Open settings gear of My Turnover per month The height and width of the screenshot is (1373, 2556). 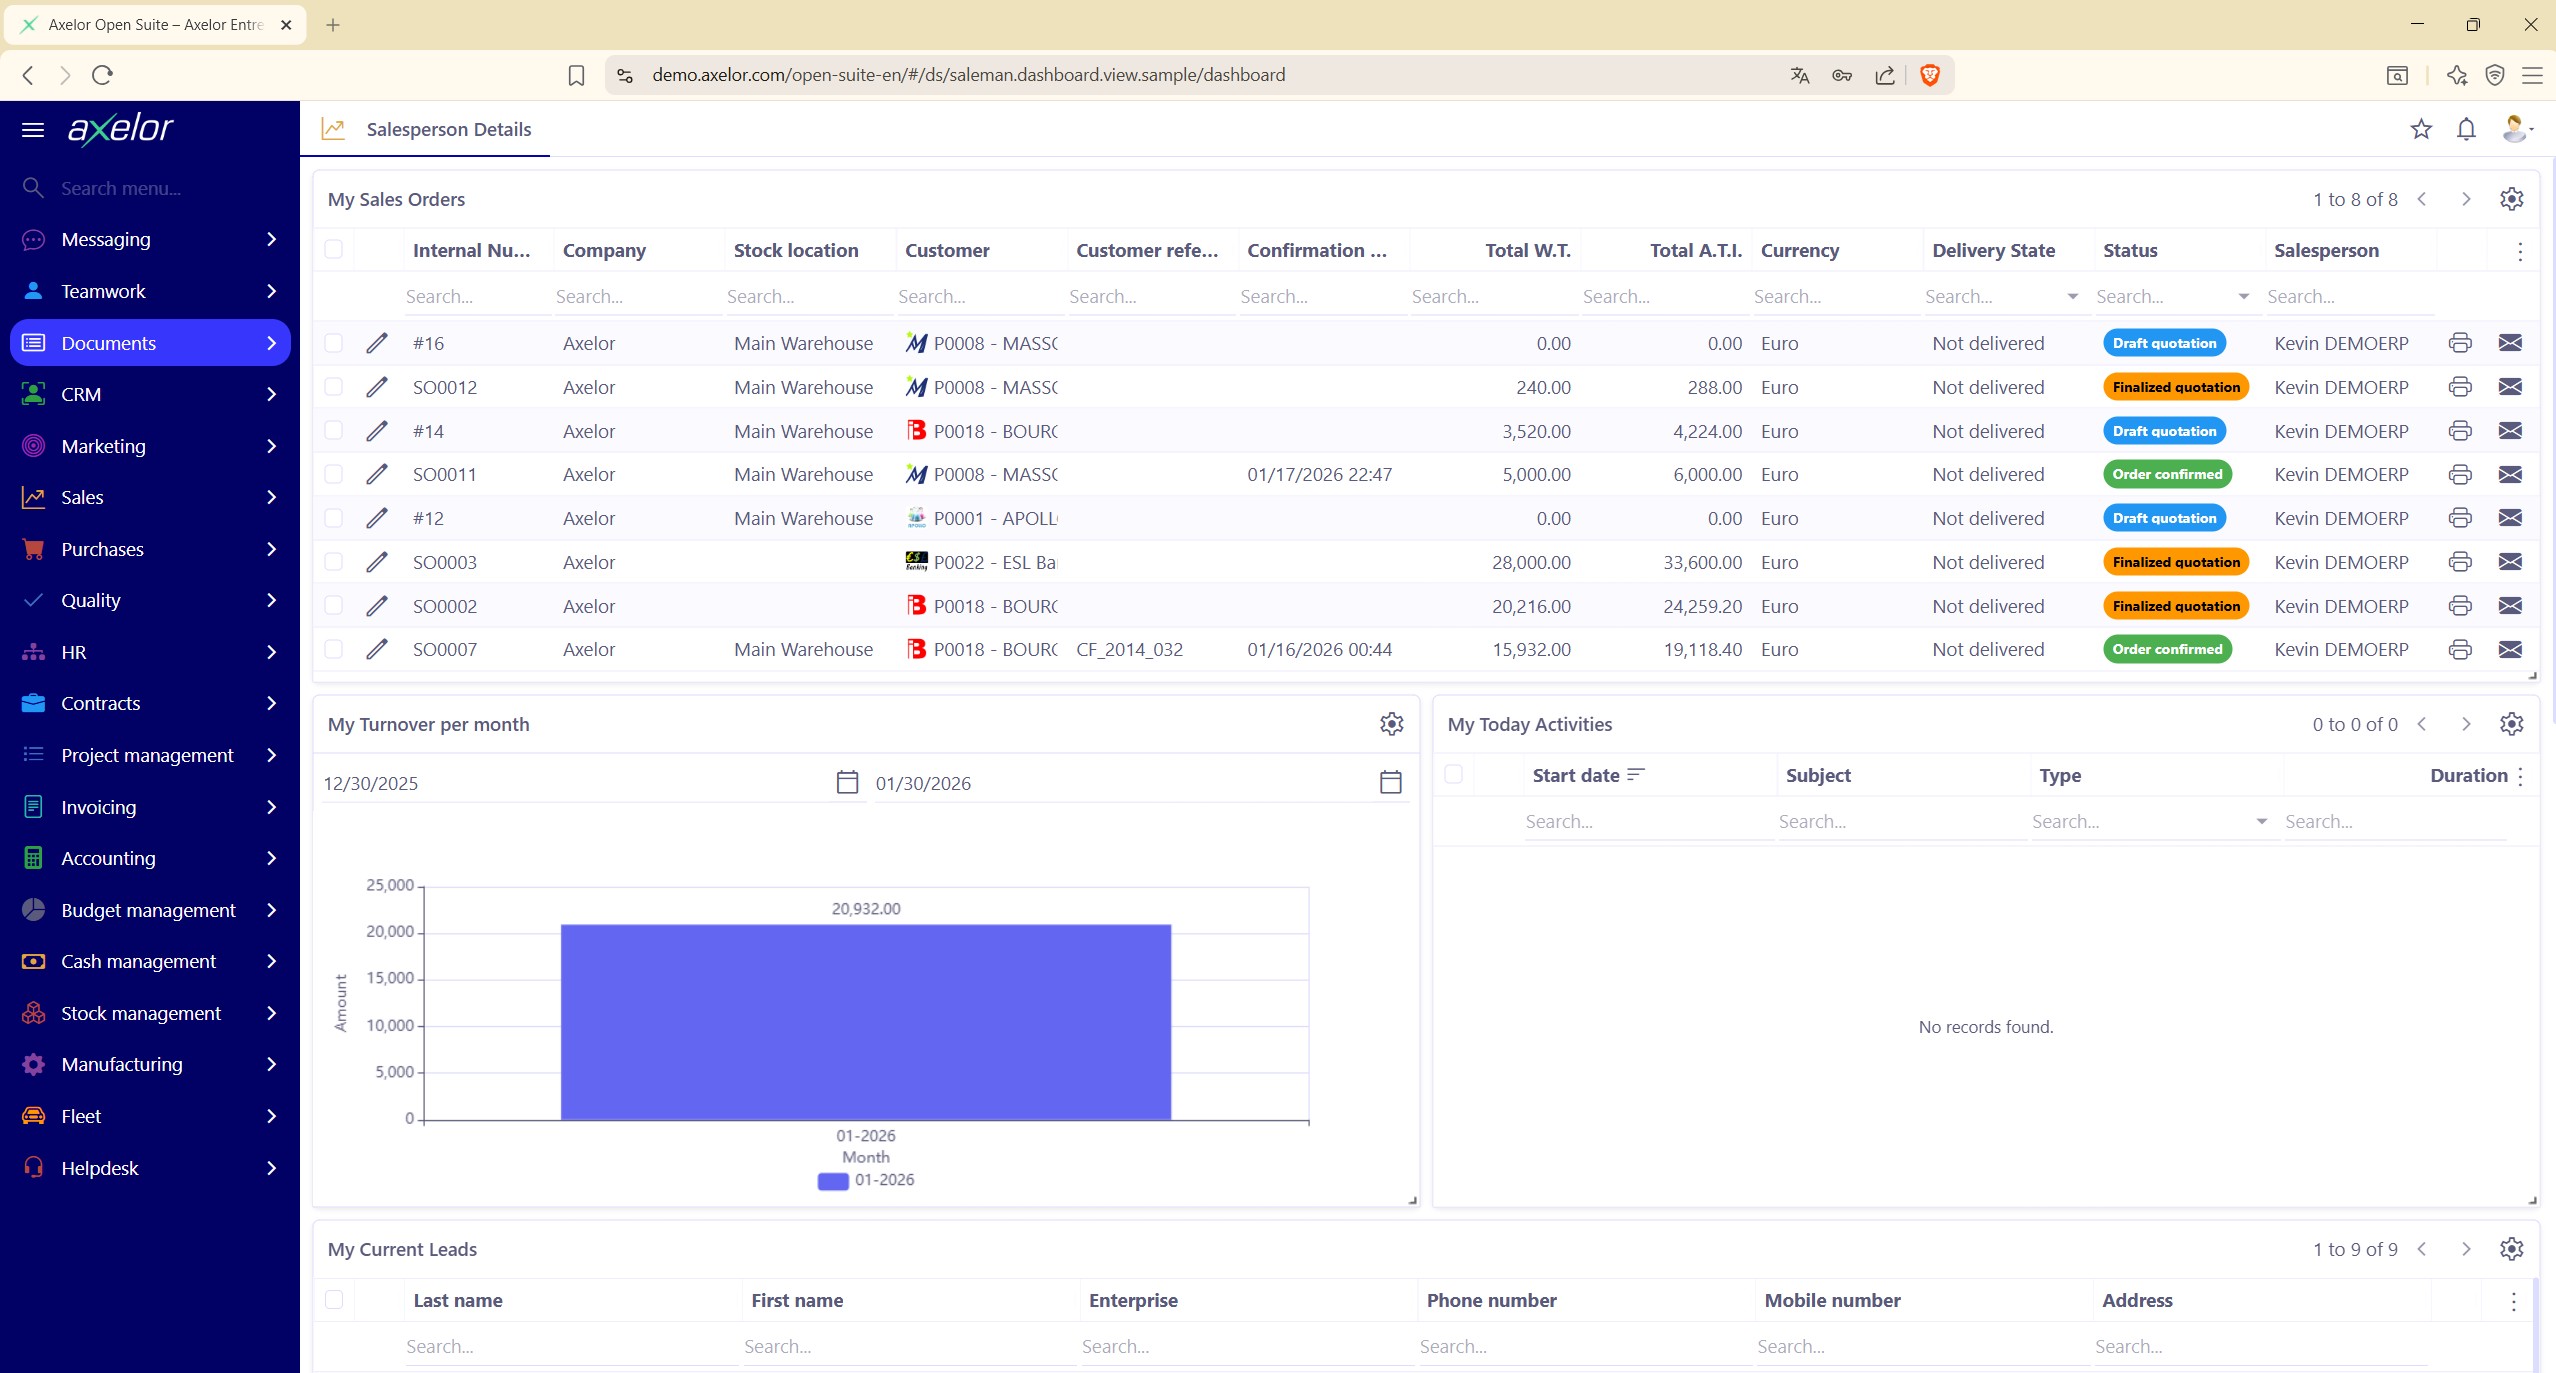pos(1391,724)
